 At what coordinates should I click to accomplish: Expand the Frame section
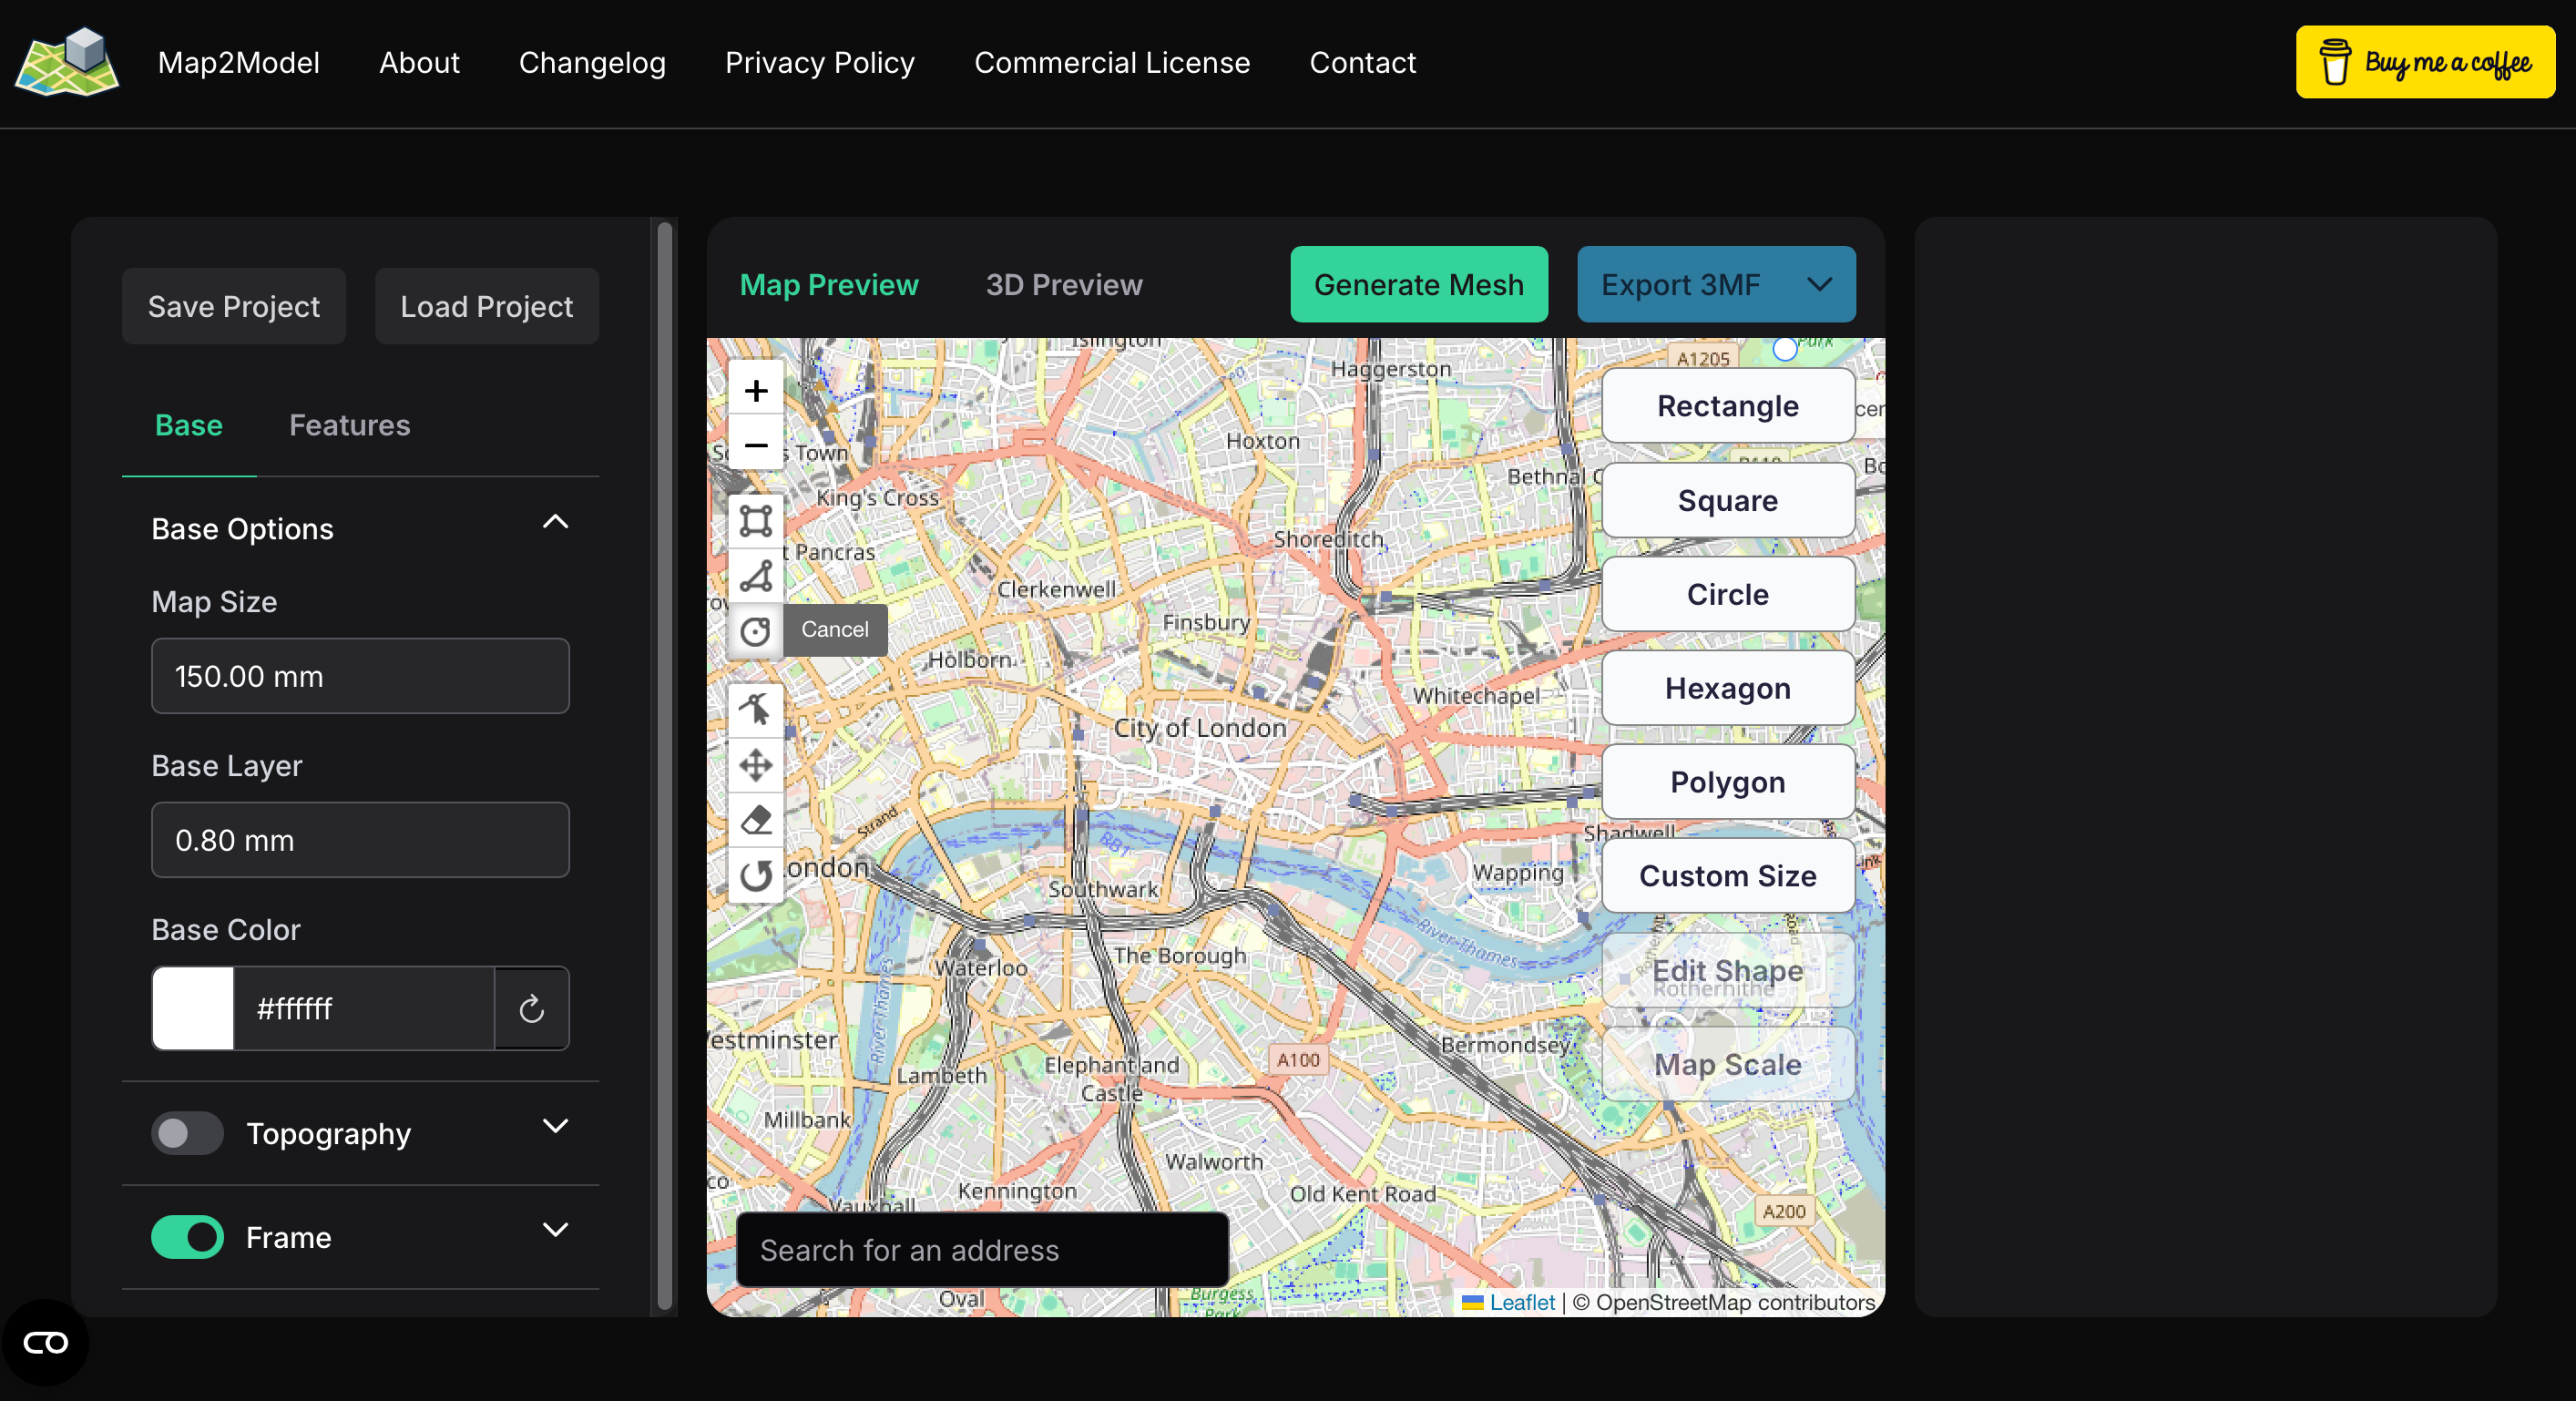[x=555, y=1230]
